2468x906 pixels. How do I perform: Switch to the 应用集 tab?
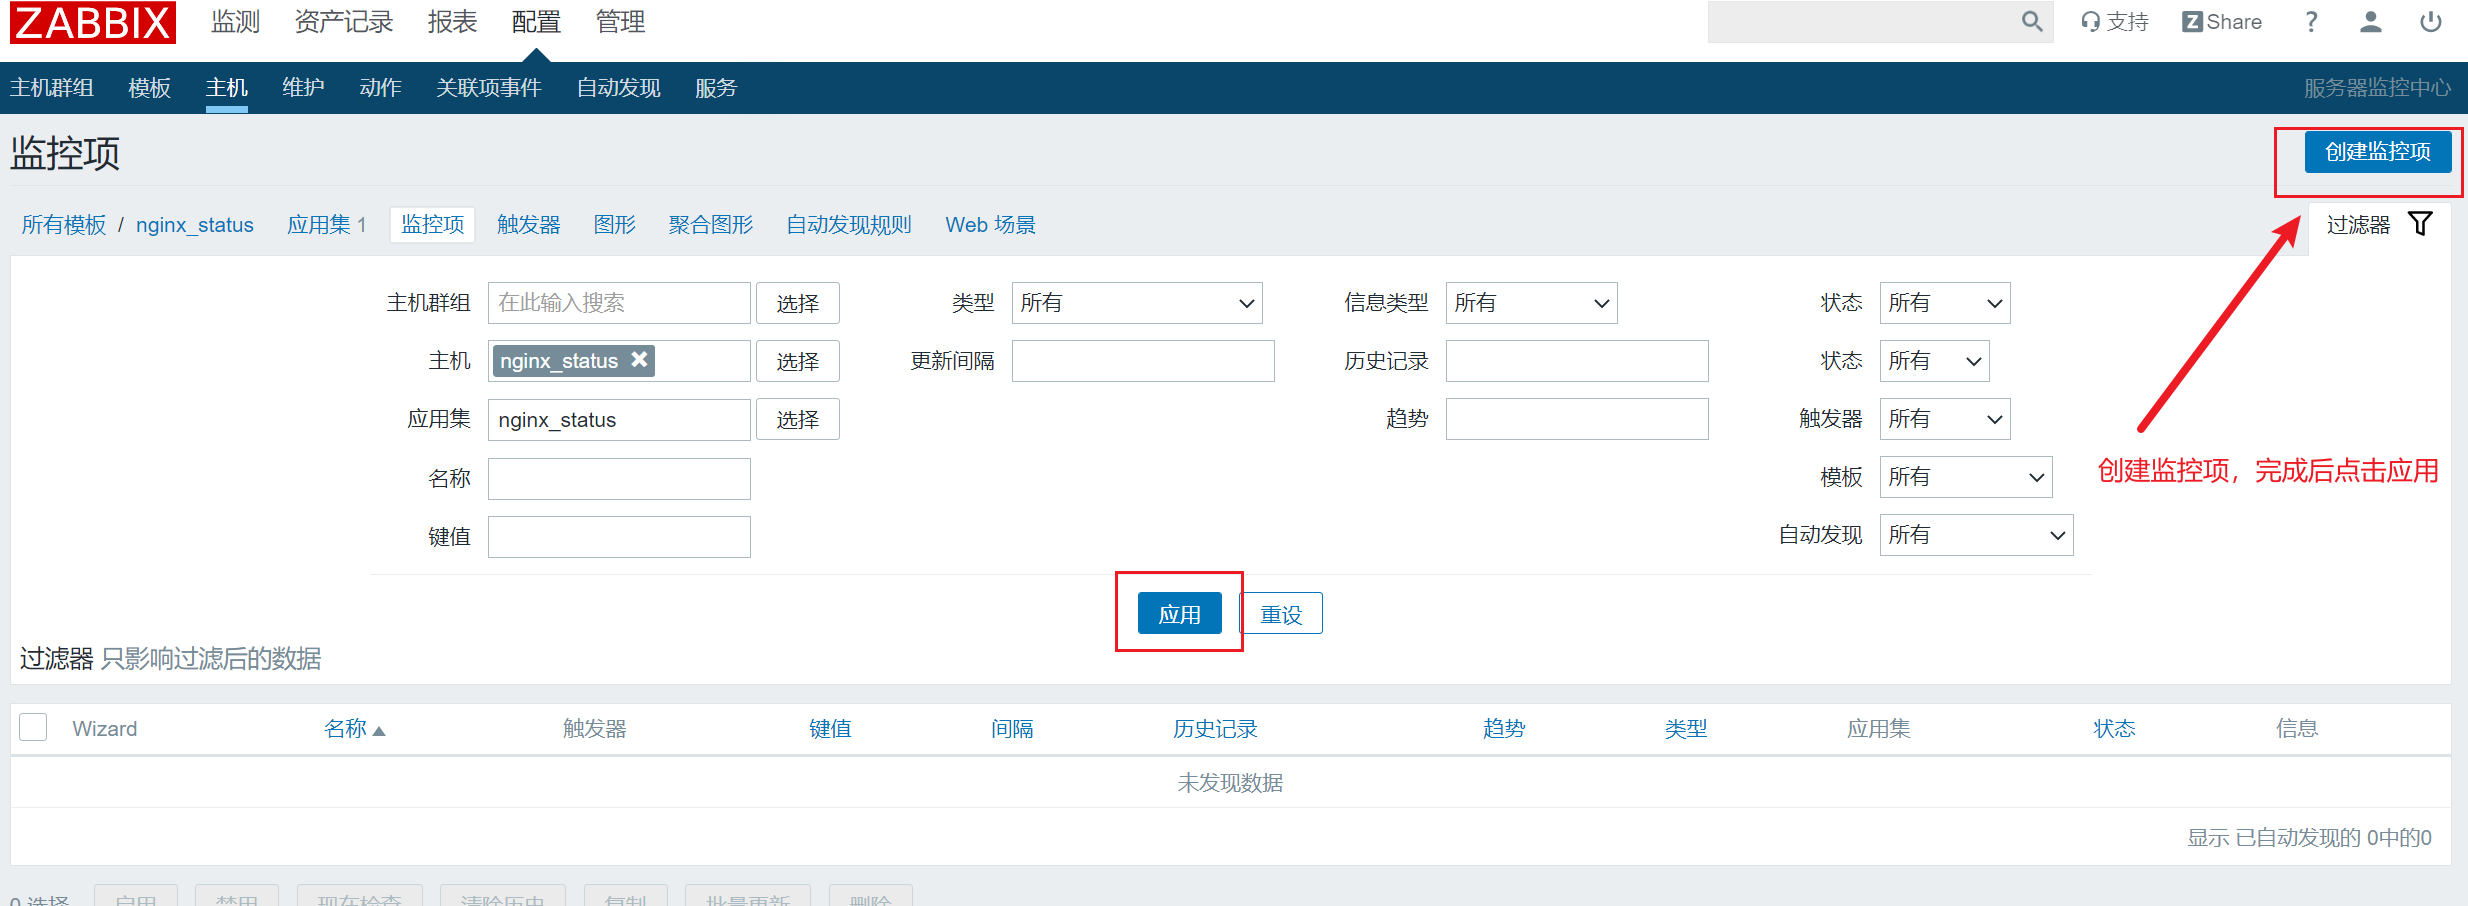tap(319, 225)
